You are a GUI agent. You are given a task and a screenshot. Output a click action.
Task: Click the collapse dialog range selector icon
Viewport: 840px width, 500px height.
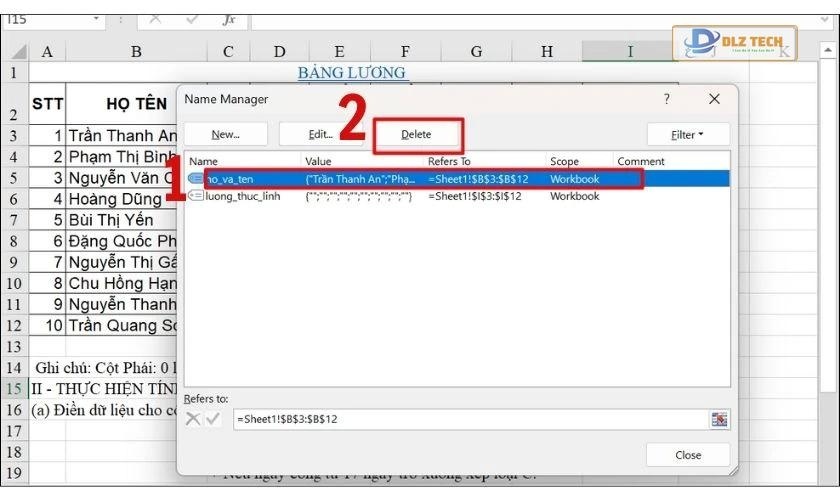719,419
